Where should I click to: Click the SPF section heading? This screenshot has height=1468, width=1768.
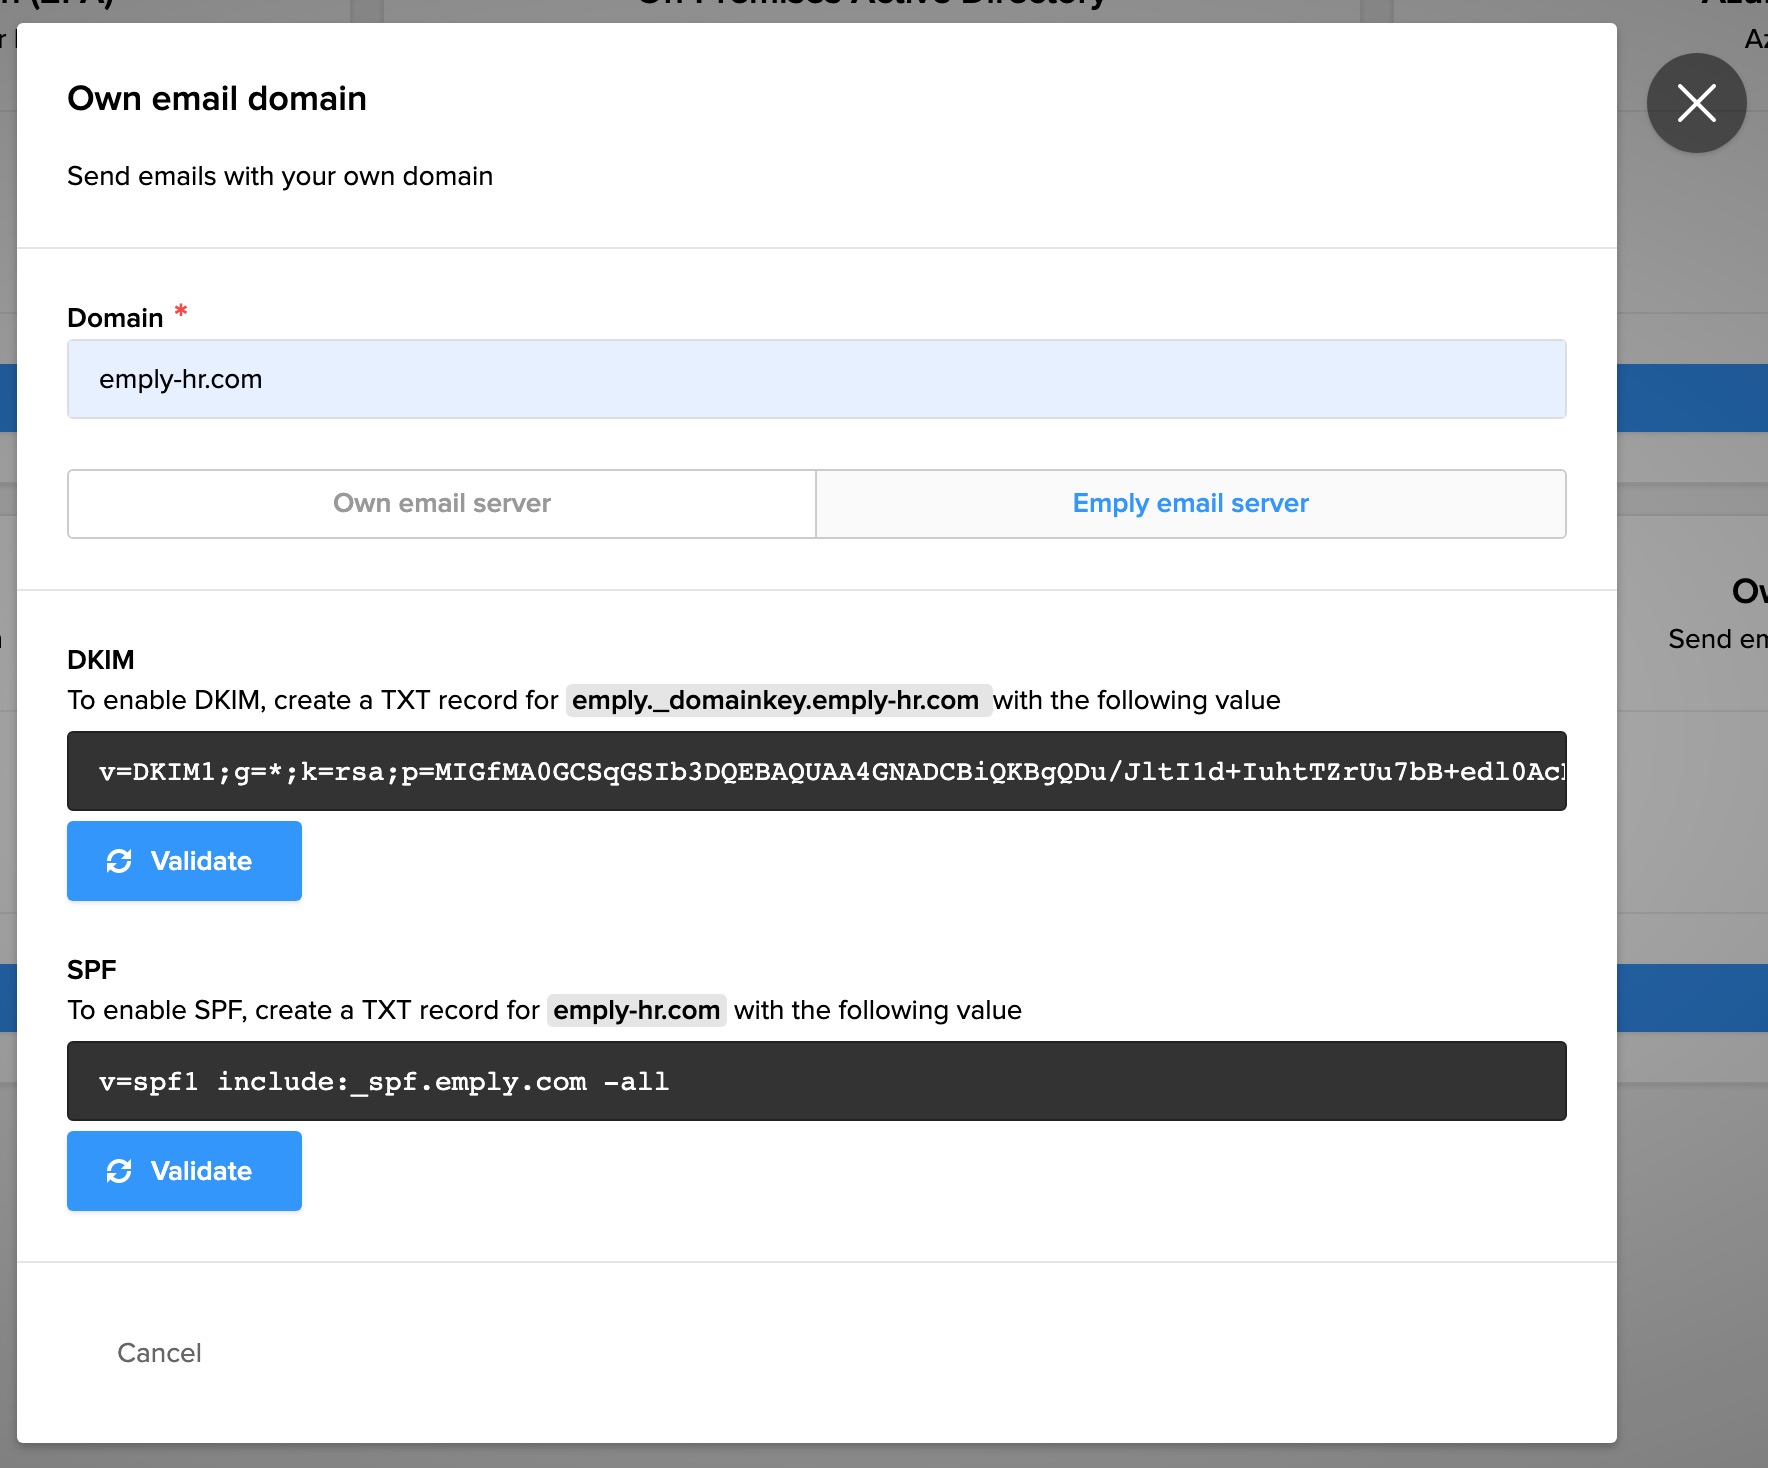coord(92,970)
